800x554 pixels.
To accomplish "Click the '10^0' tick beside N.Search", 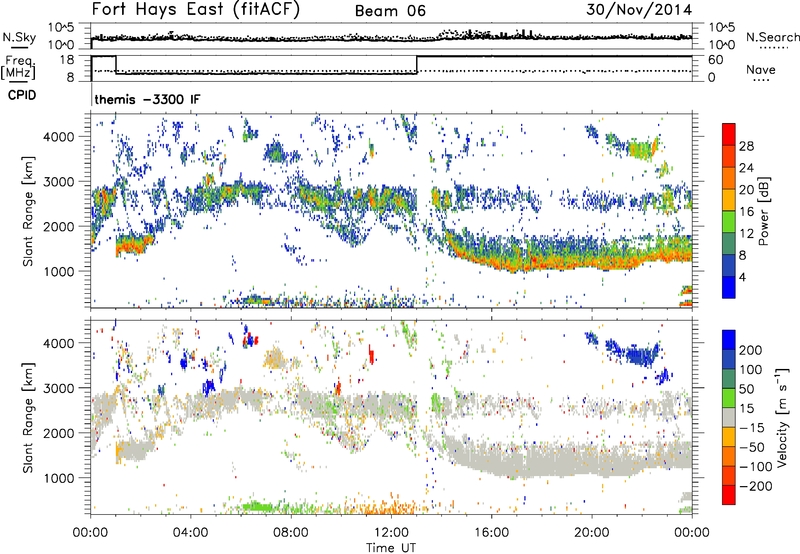I will coord(722,44).
